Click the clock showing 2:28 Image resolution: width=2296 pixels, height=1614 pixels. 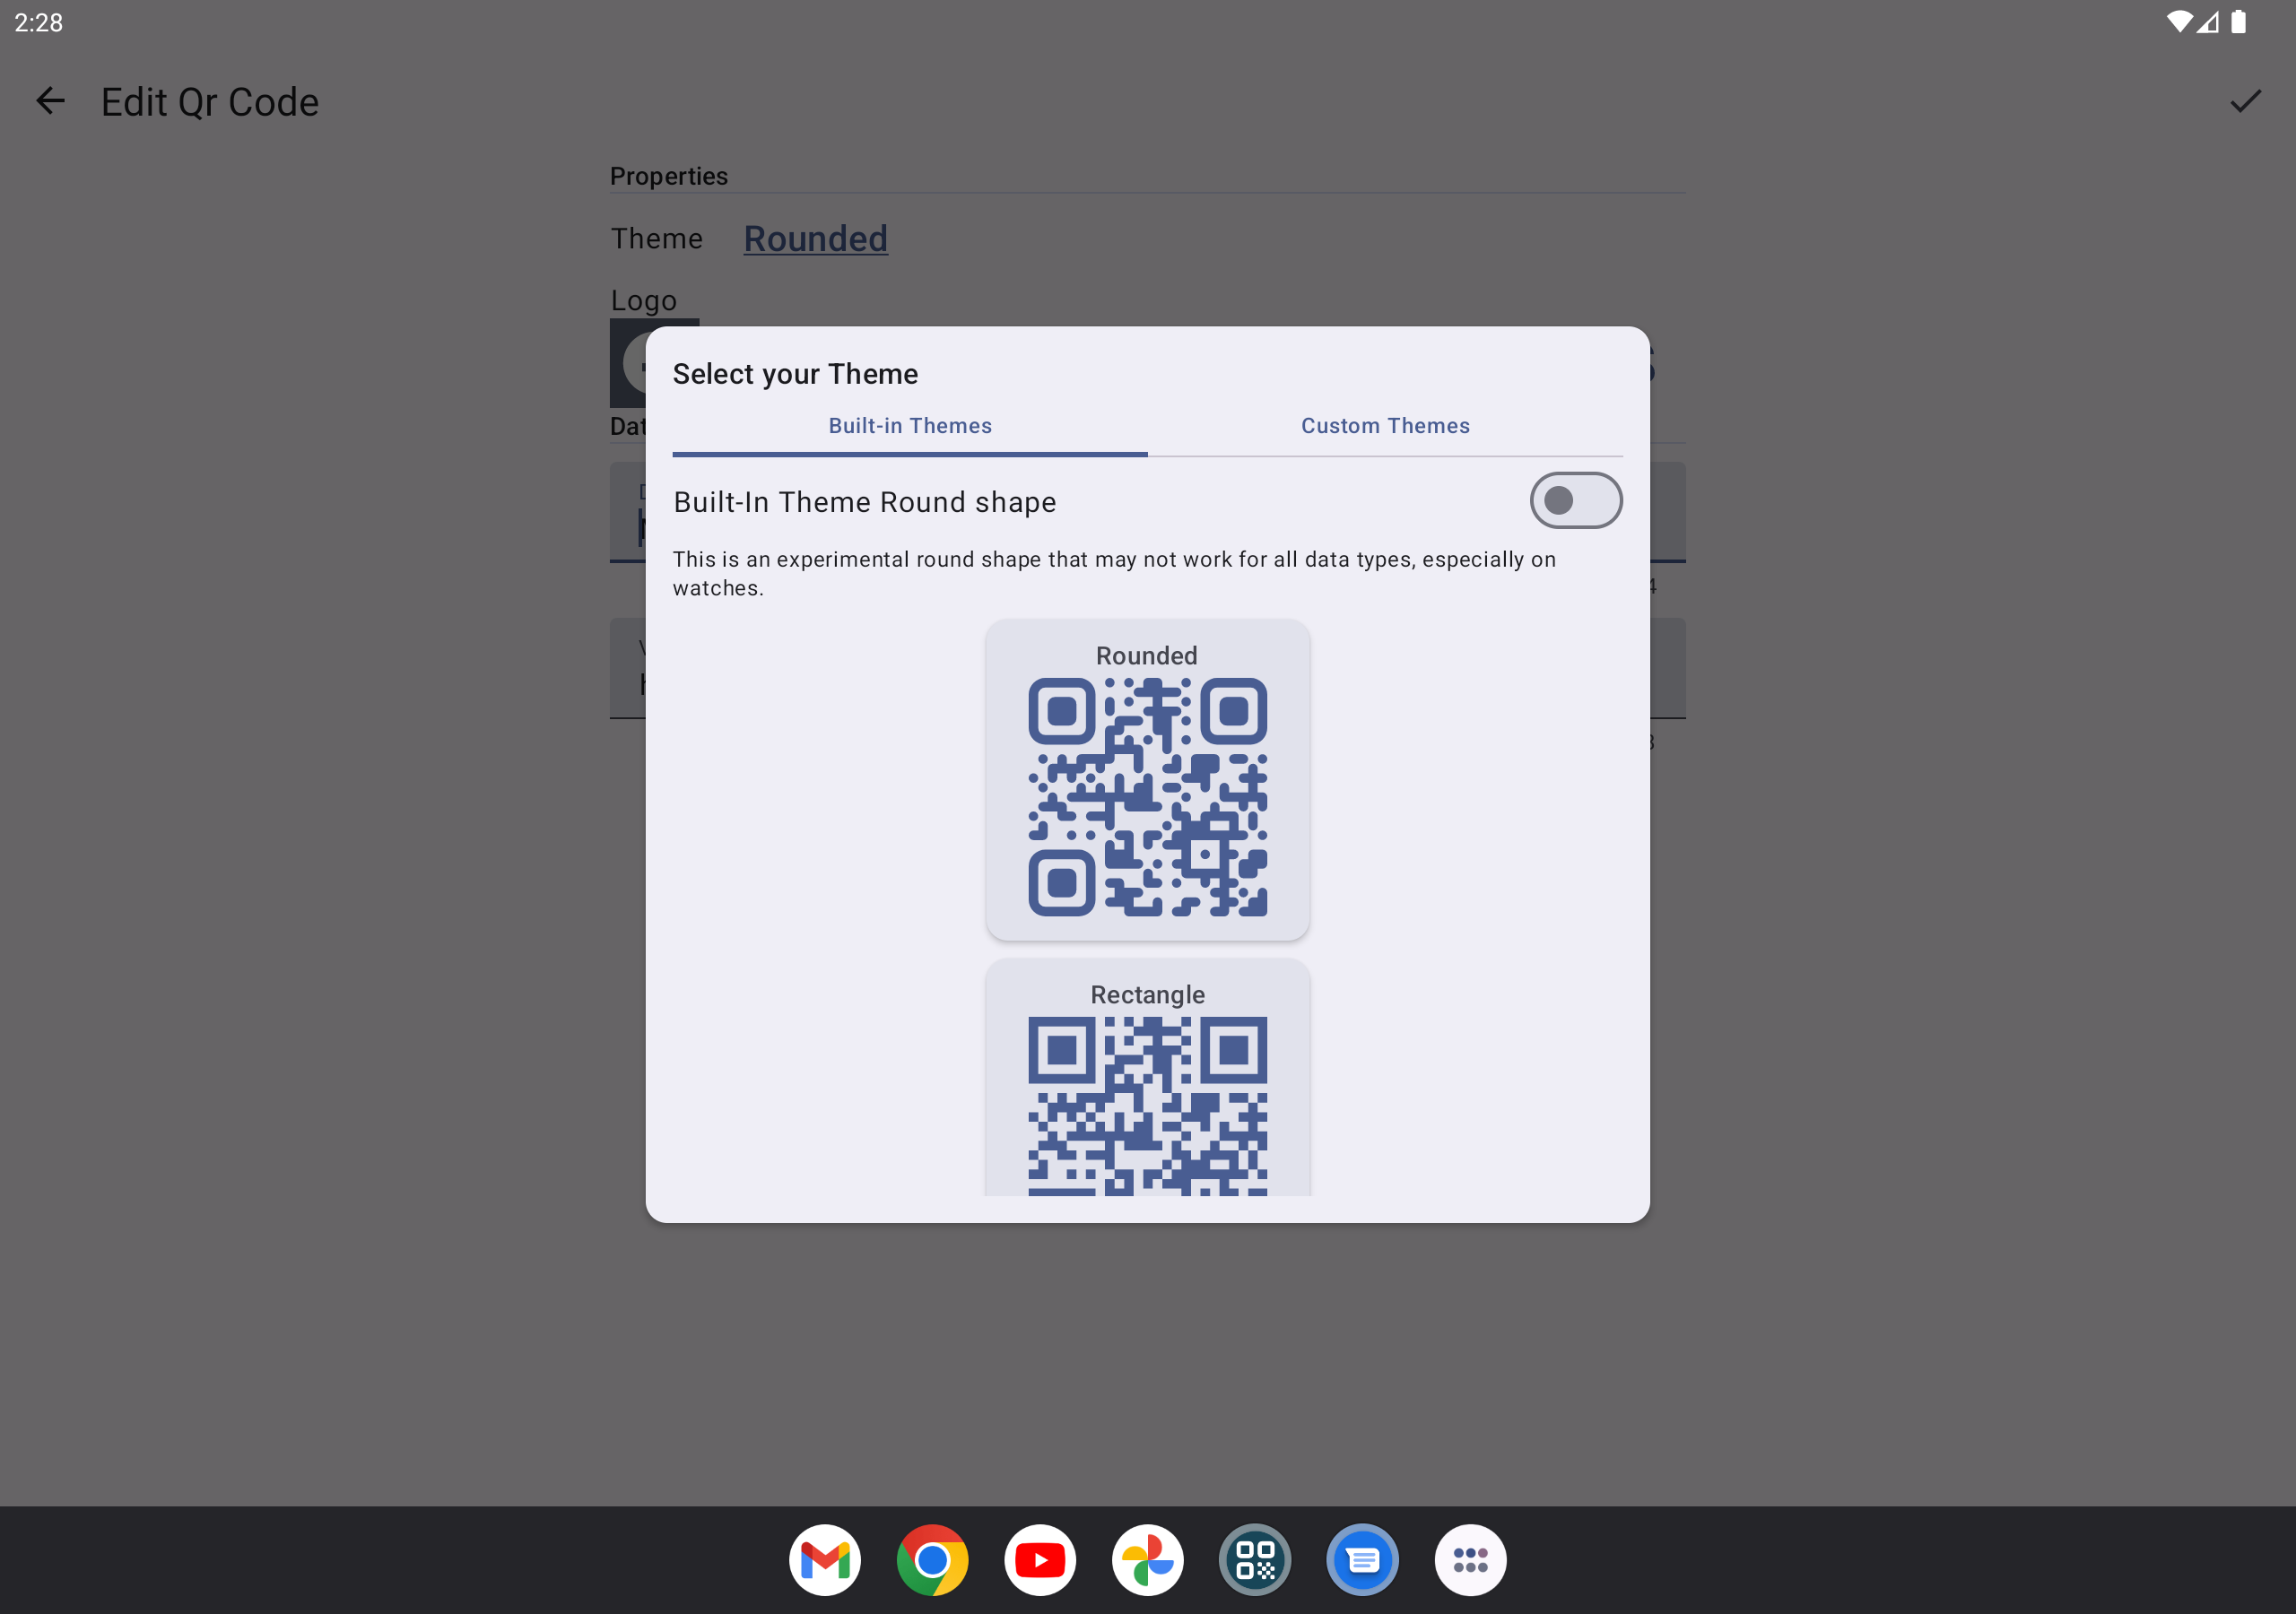tap(39, 22)
